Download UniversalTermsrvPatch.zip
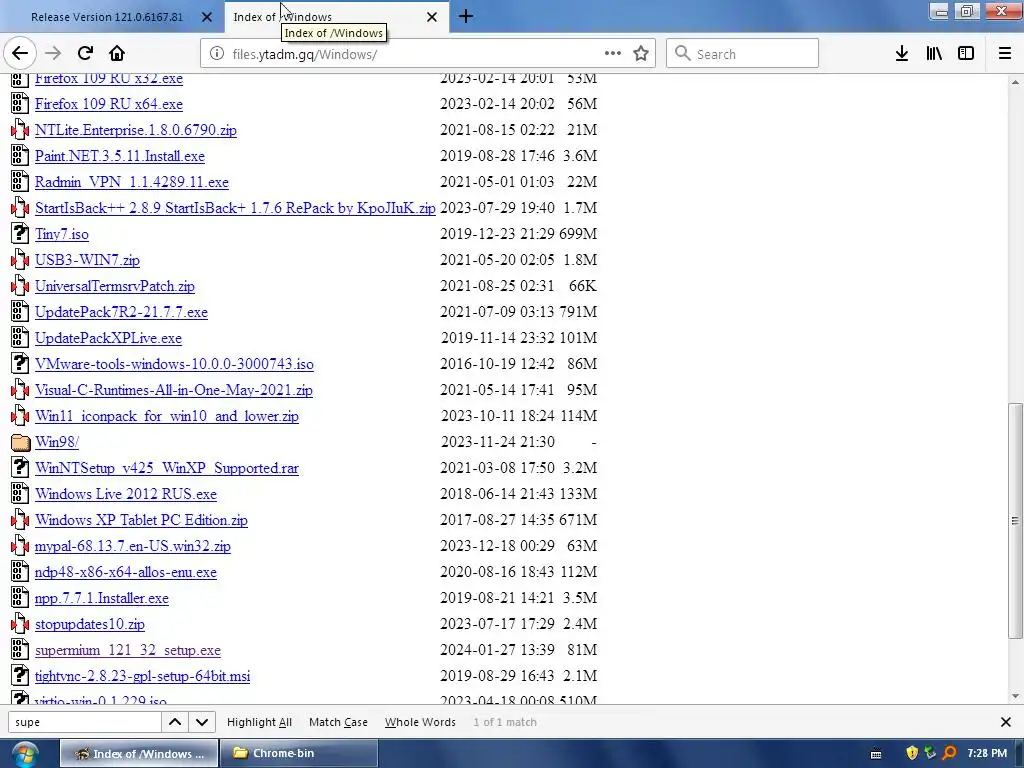This screenshot has width=1024, height=768. point(115,286)
